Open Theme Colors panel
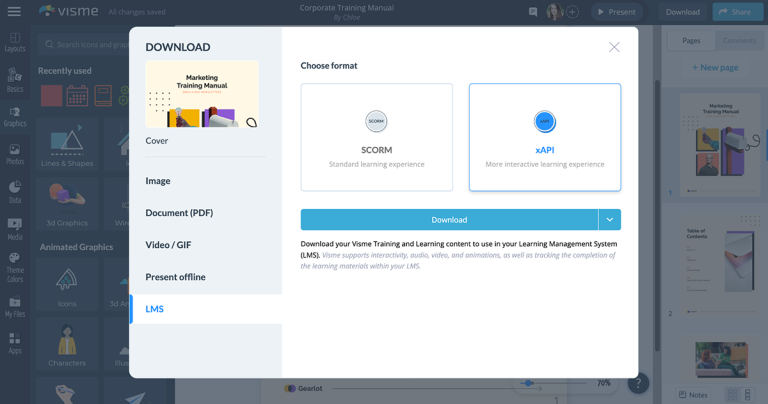The image size is (768, 404). point(14,264)
